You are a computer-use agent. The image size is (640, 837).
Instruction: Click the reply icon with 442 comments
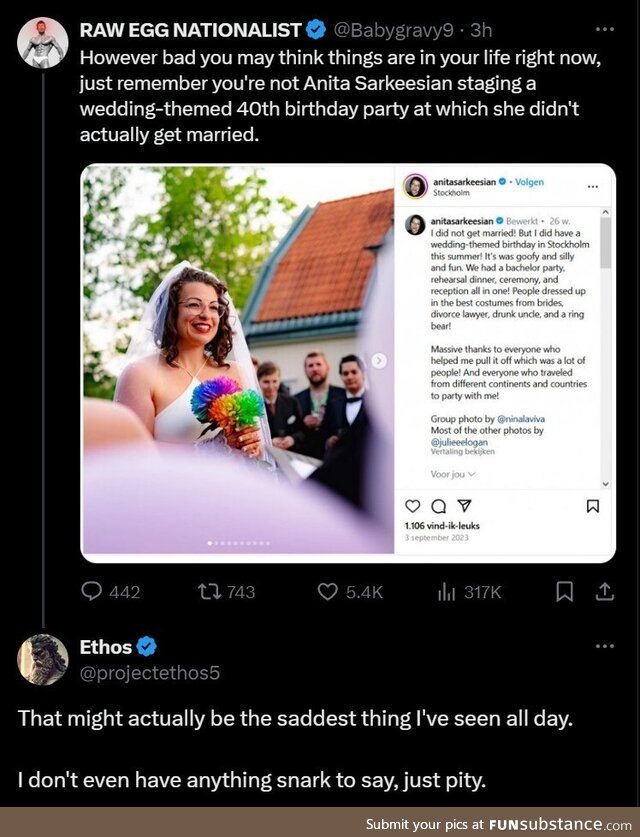pos(92,592)
